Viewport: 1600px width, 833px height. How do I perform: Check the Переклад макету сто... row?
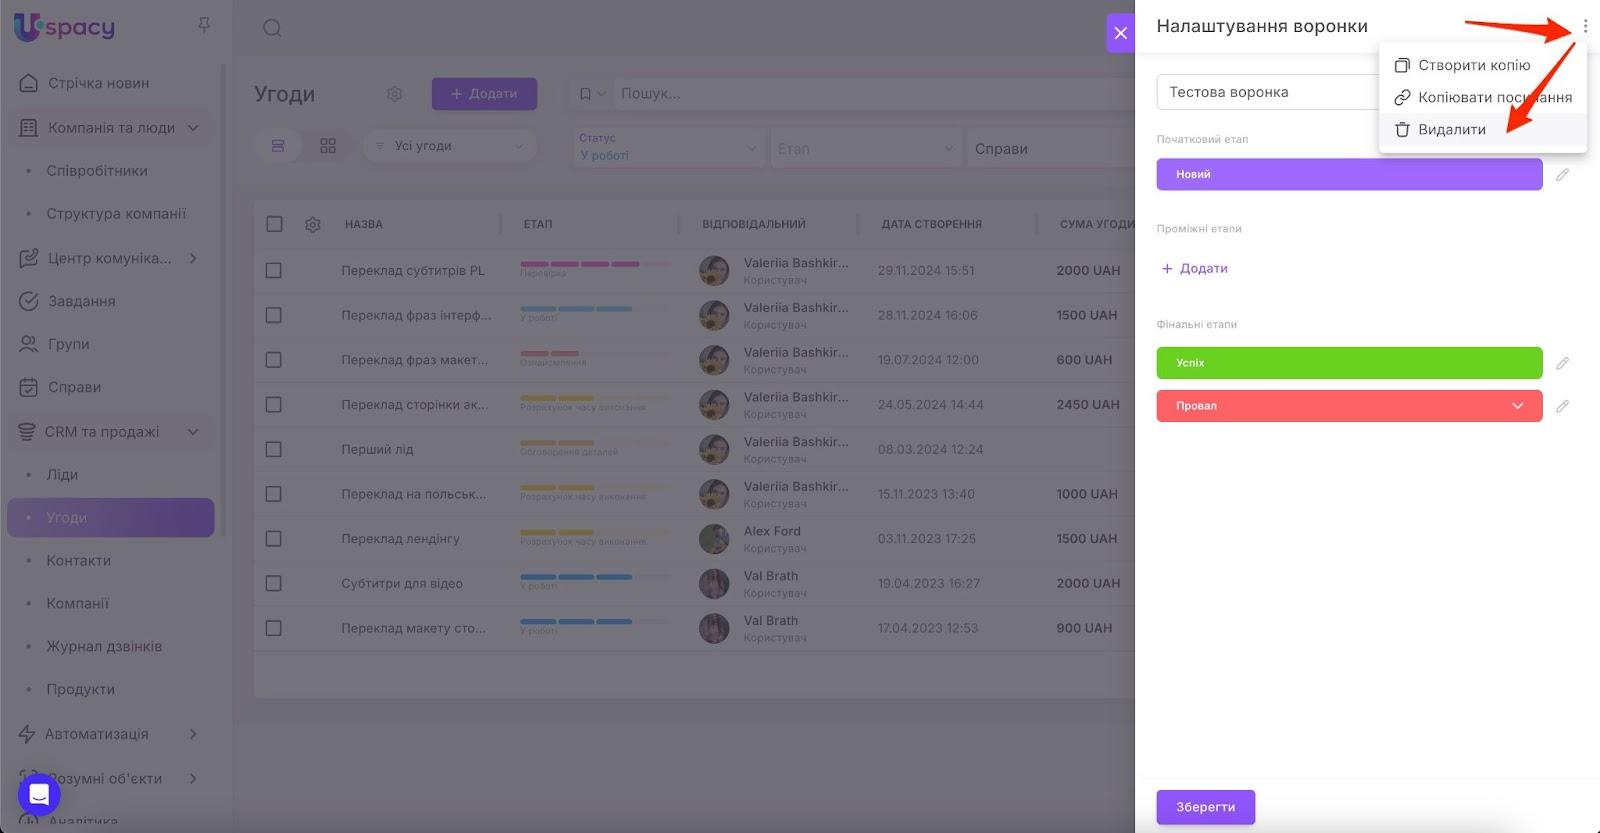(274, 628)
